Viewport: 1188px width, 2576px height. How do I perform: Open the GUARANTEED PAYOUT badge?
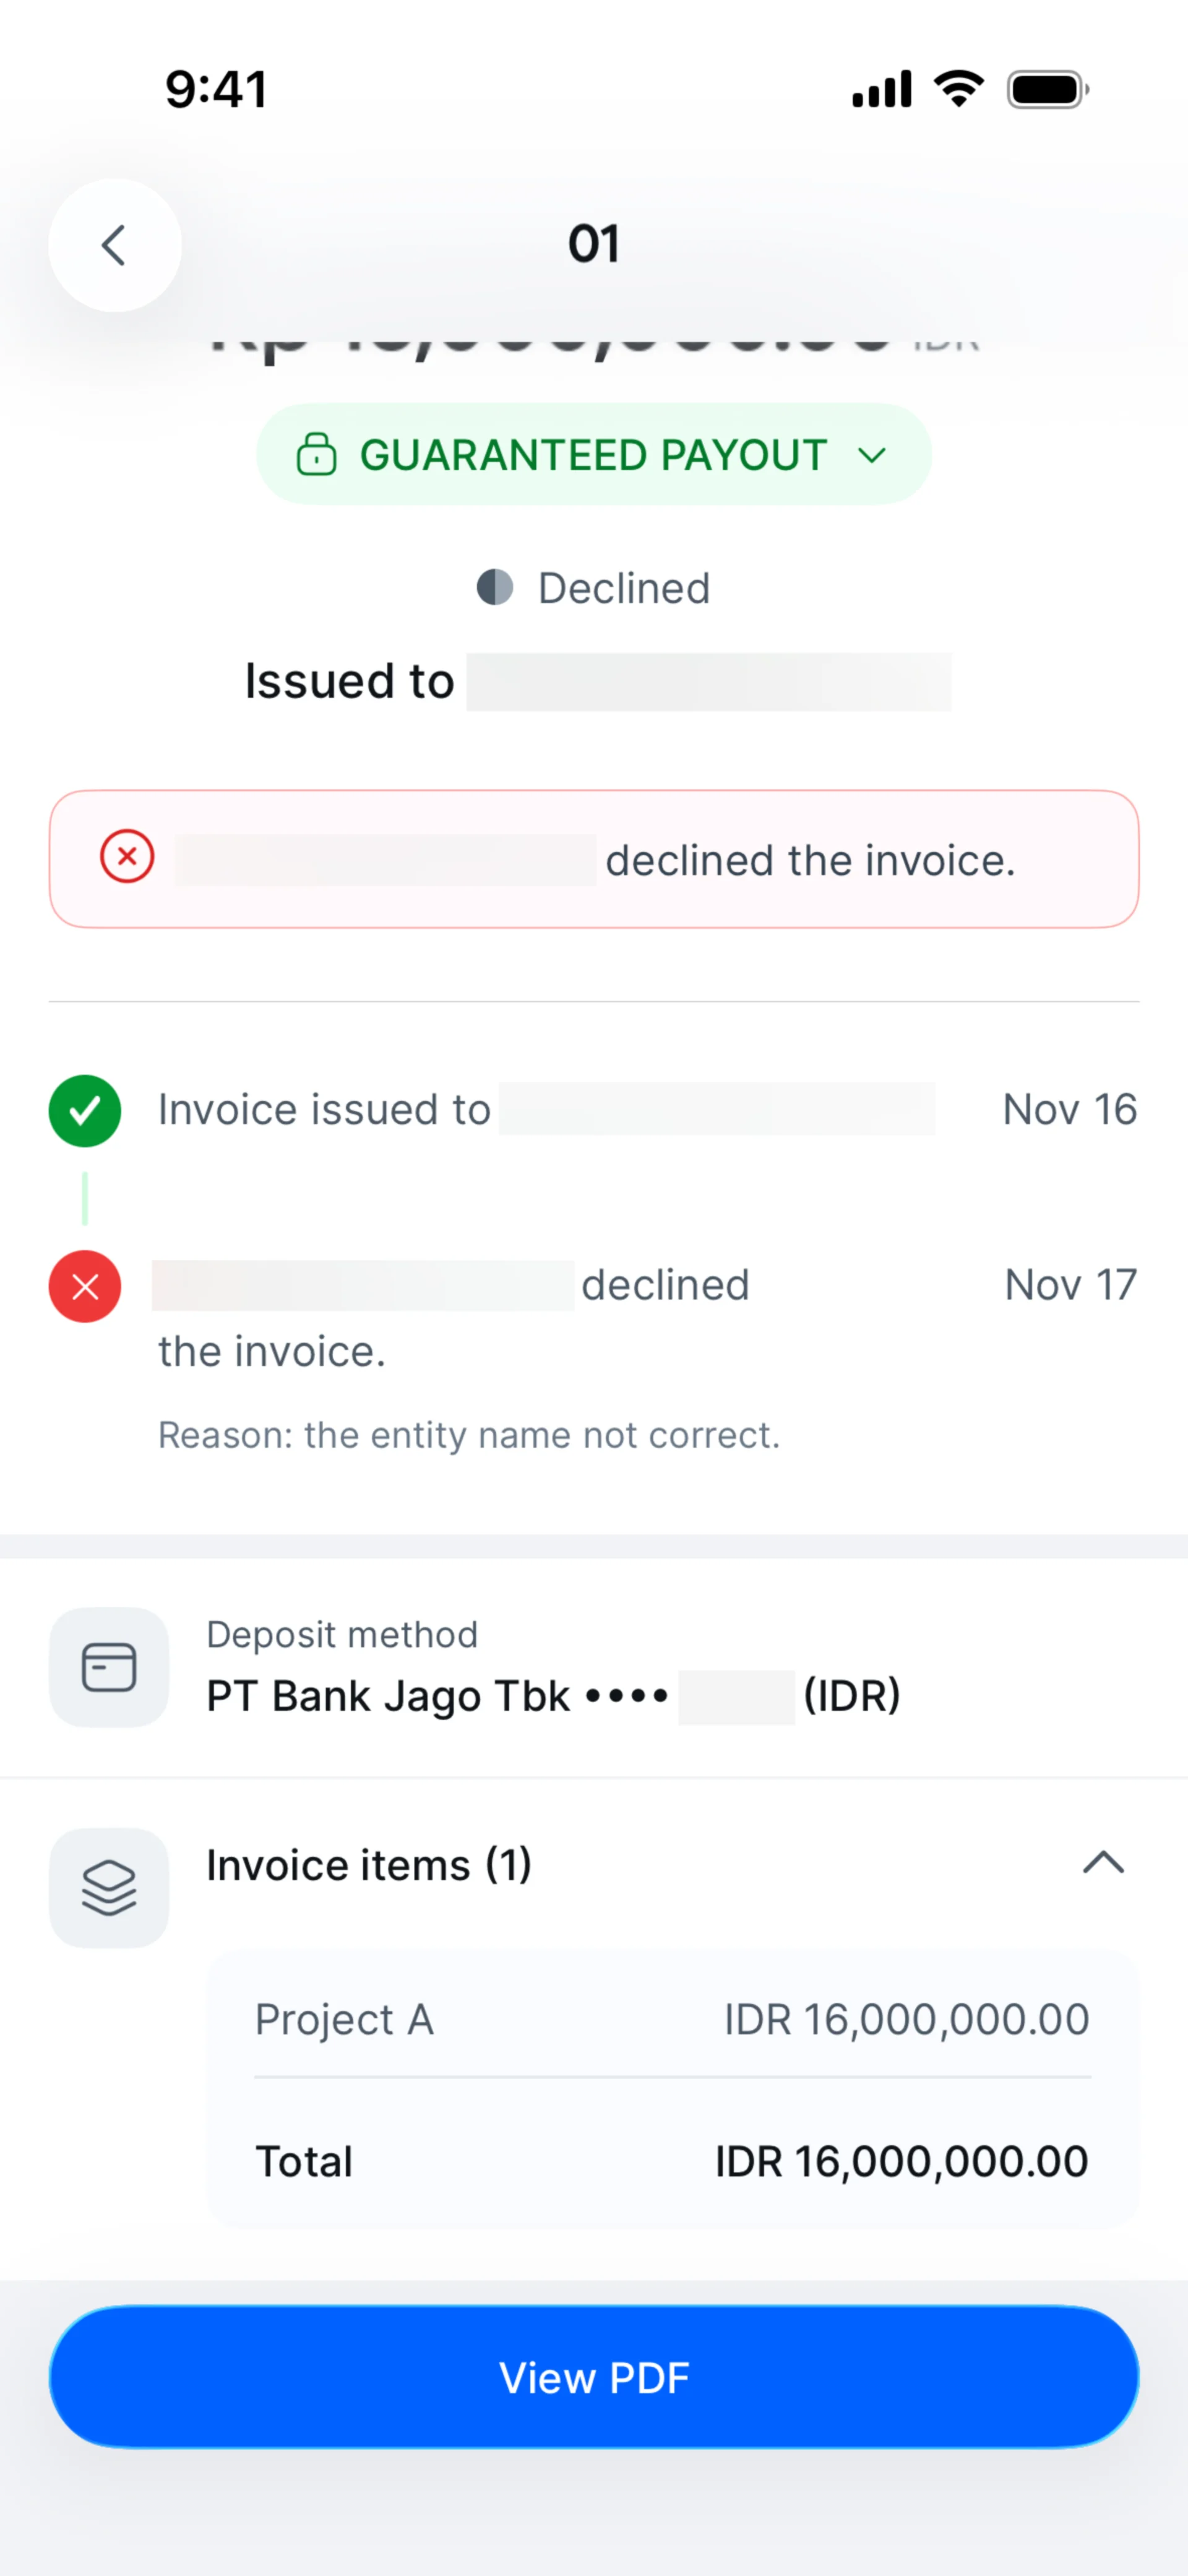pyautogui.click(x=593, y=455)
